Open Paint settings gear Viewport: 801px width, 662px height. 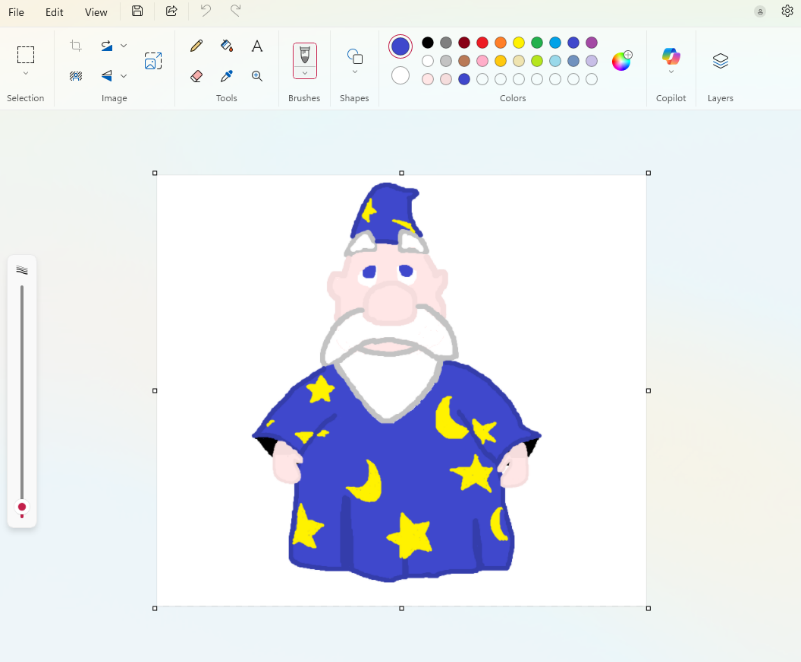[787, 11]
